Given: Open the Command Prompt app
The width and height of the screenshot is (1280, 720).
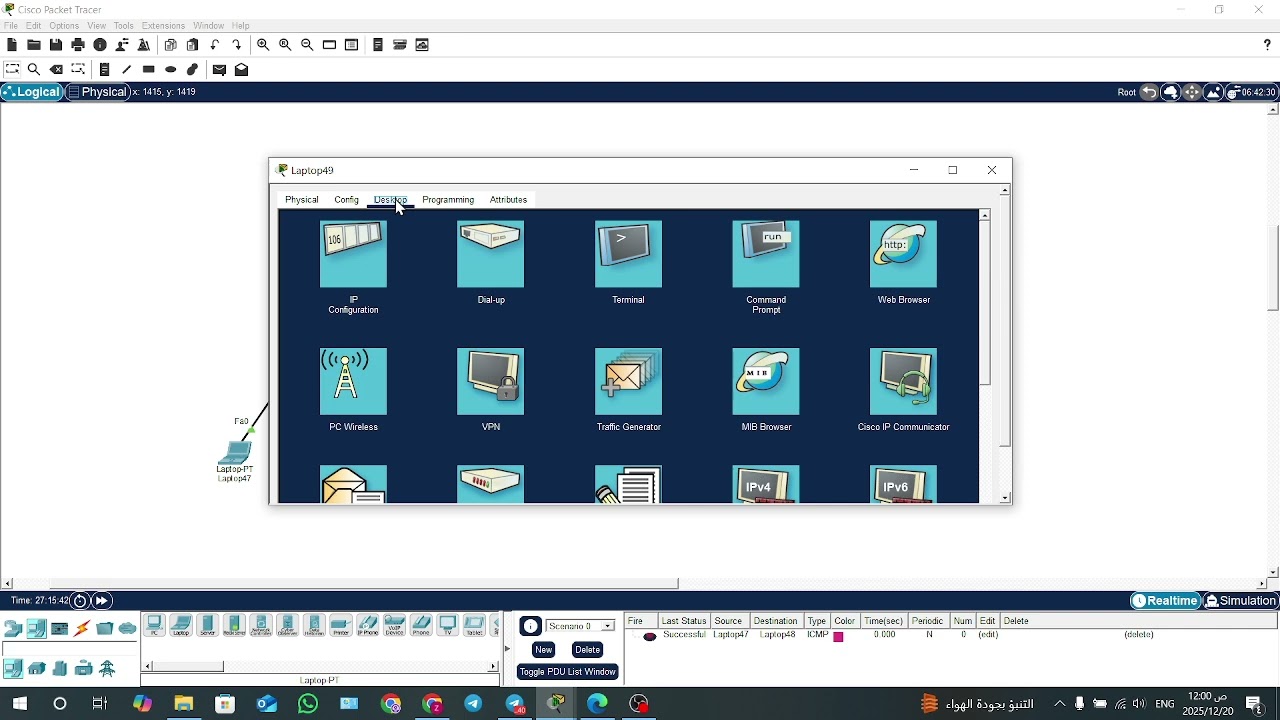Looking at the screenshot, I should (766, 254).
